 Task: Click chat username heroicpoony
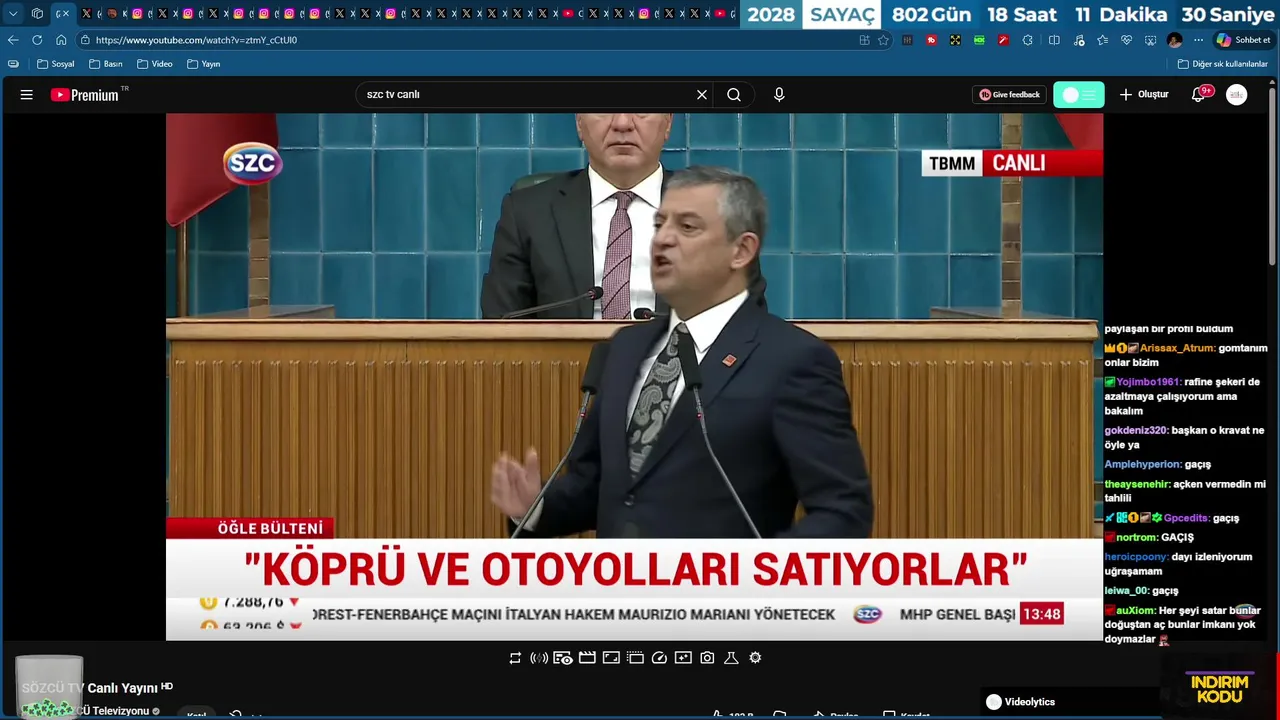1137,557
